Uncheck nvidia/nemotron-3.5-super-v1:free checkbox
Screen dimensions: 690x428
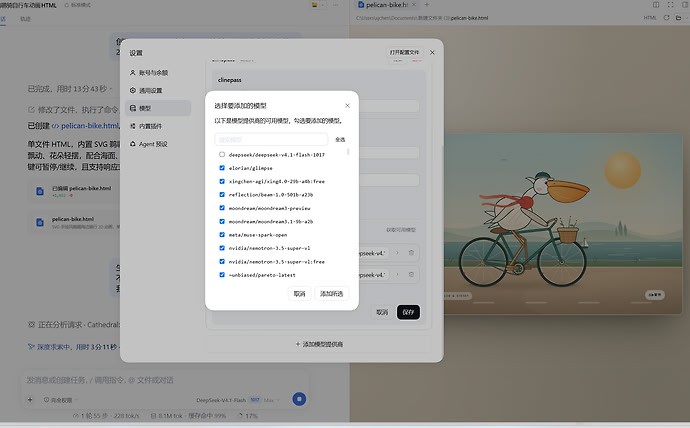[222, 261]
